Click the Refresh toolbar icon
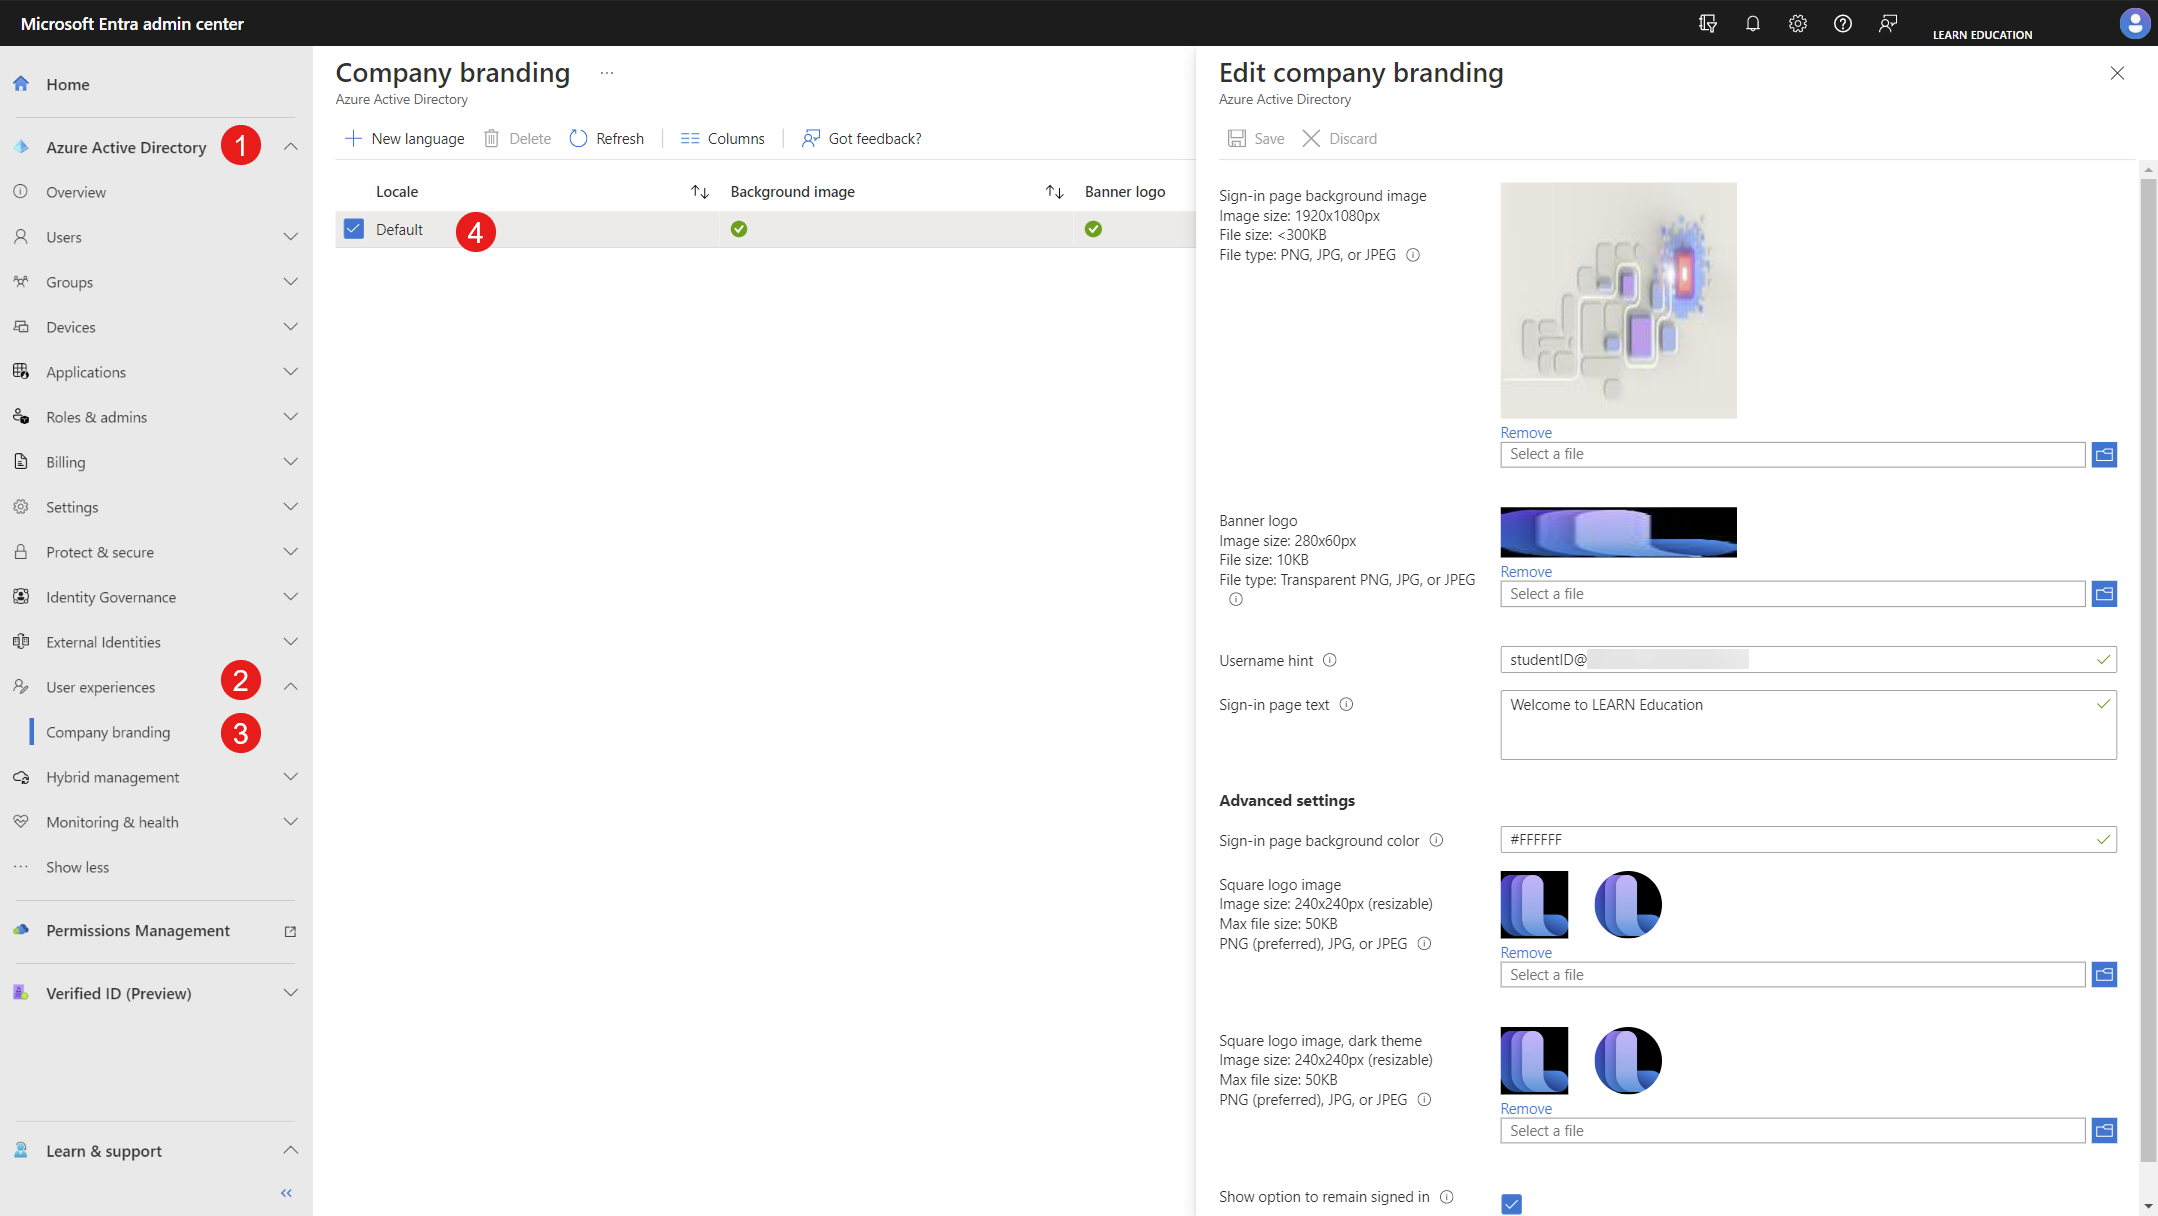Viewport: 2158px width, 1216px height. tap(578, 138)
